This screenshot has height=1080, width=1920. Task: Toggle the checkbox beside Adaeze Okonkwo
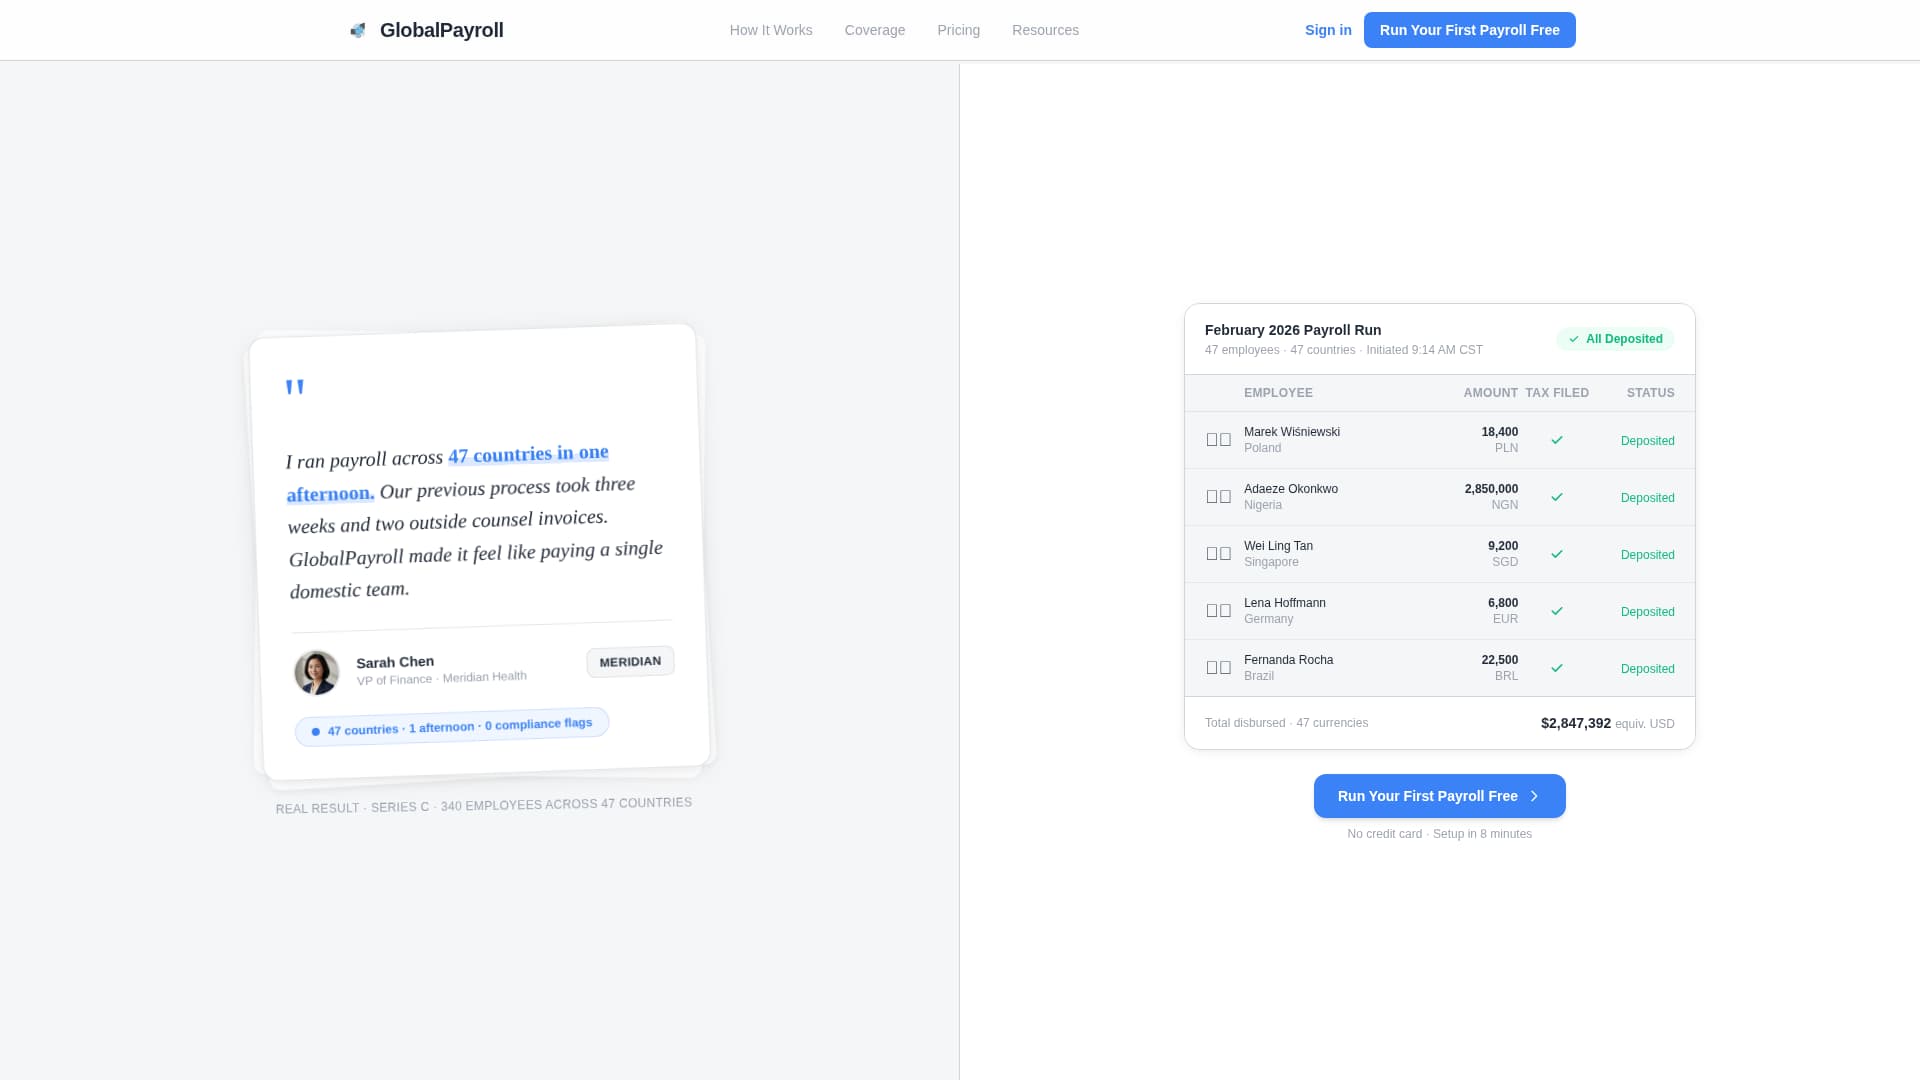[1212, 496]
